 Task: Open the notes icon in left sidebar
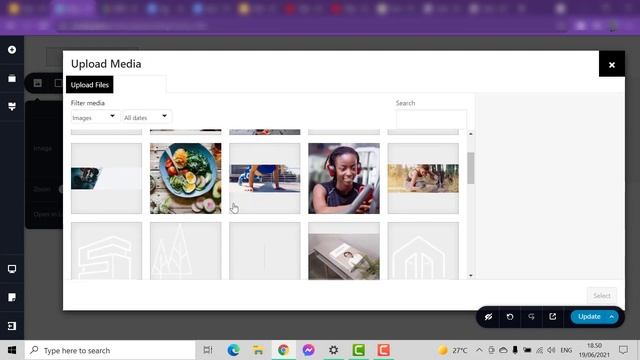point(12,297)
